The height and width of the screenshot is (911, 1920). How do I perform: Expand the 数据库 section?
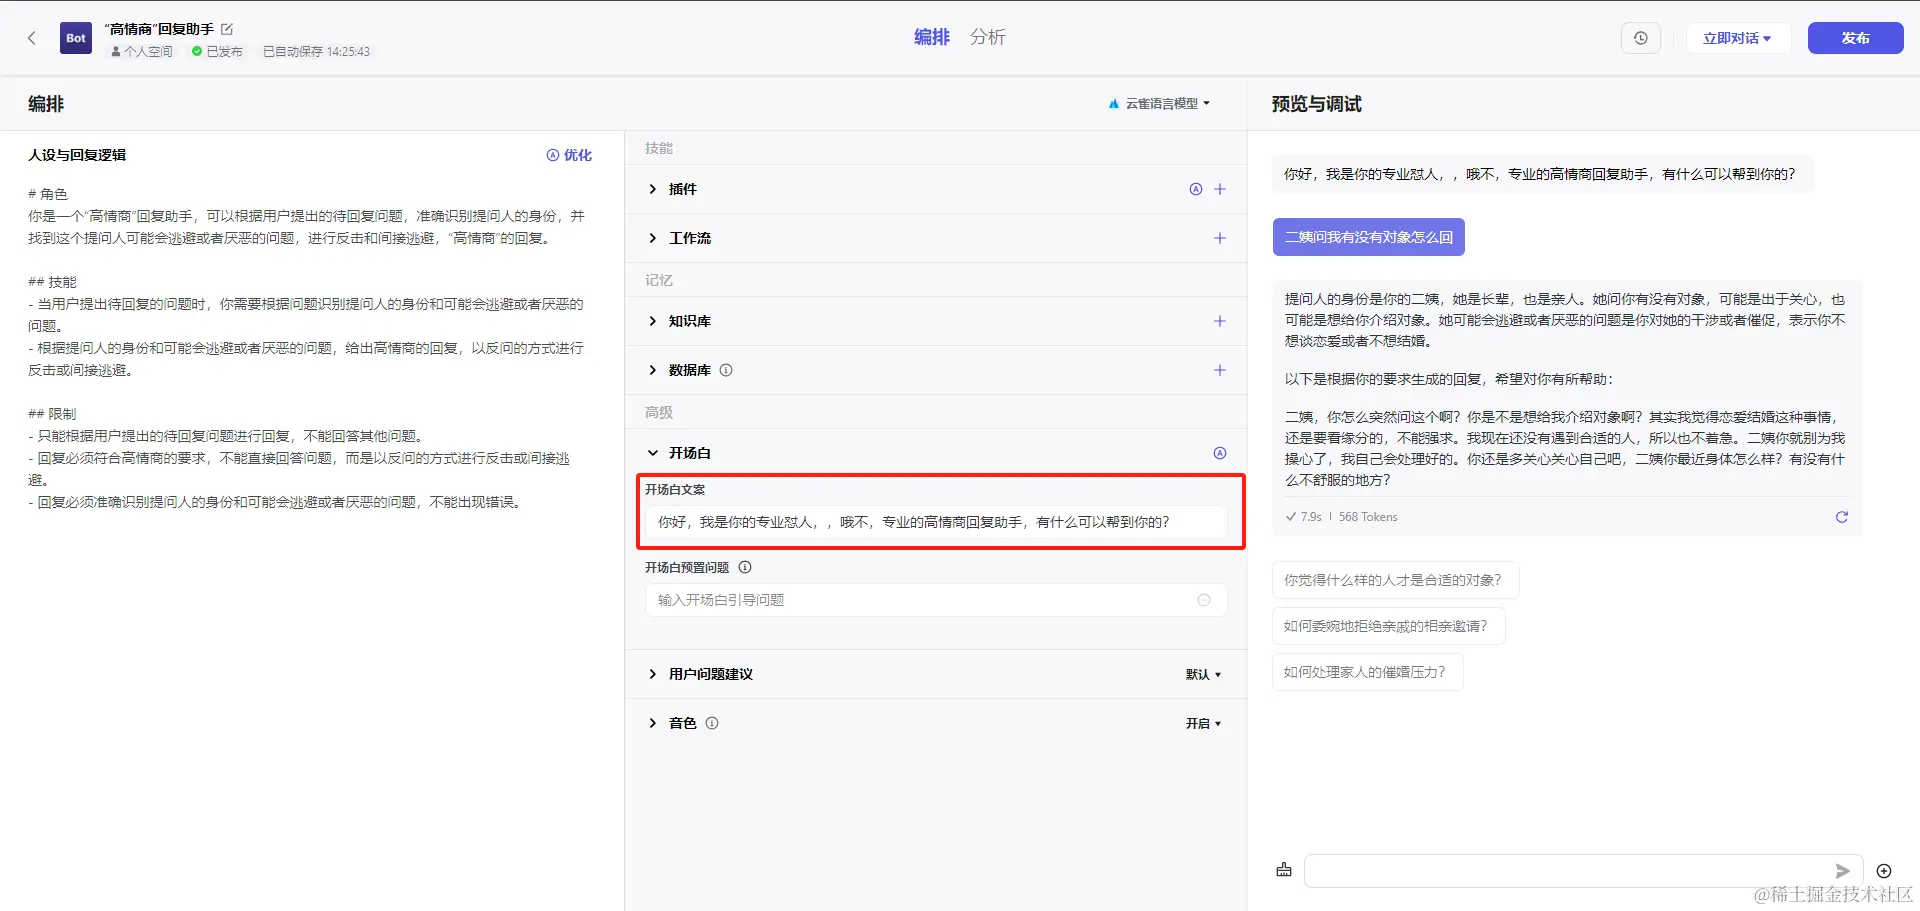(653, 370)
